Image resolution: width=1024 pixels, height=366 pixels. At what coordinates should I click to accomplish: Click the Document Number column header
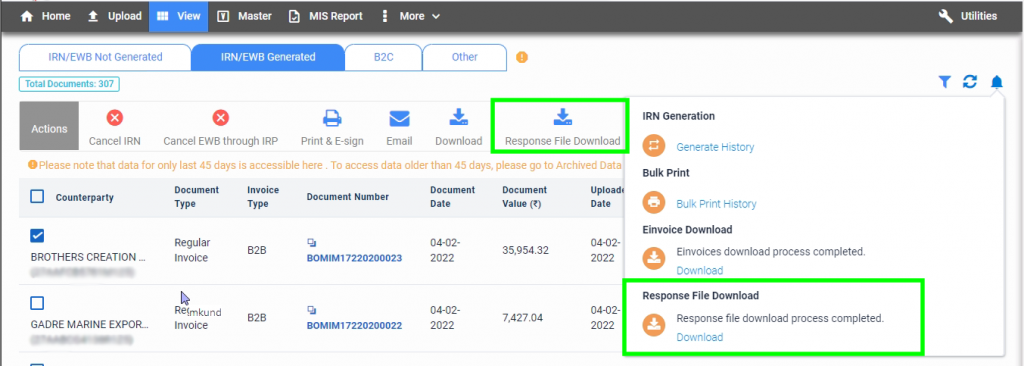pos(347,197)
